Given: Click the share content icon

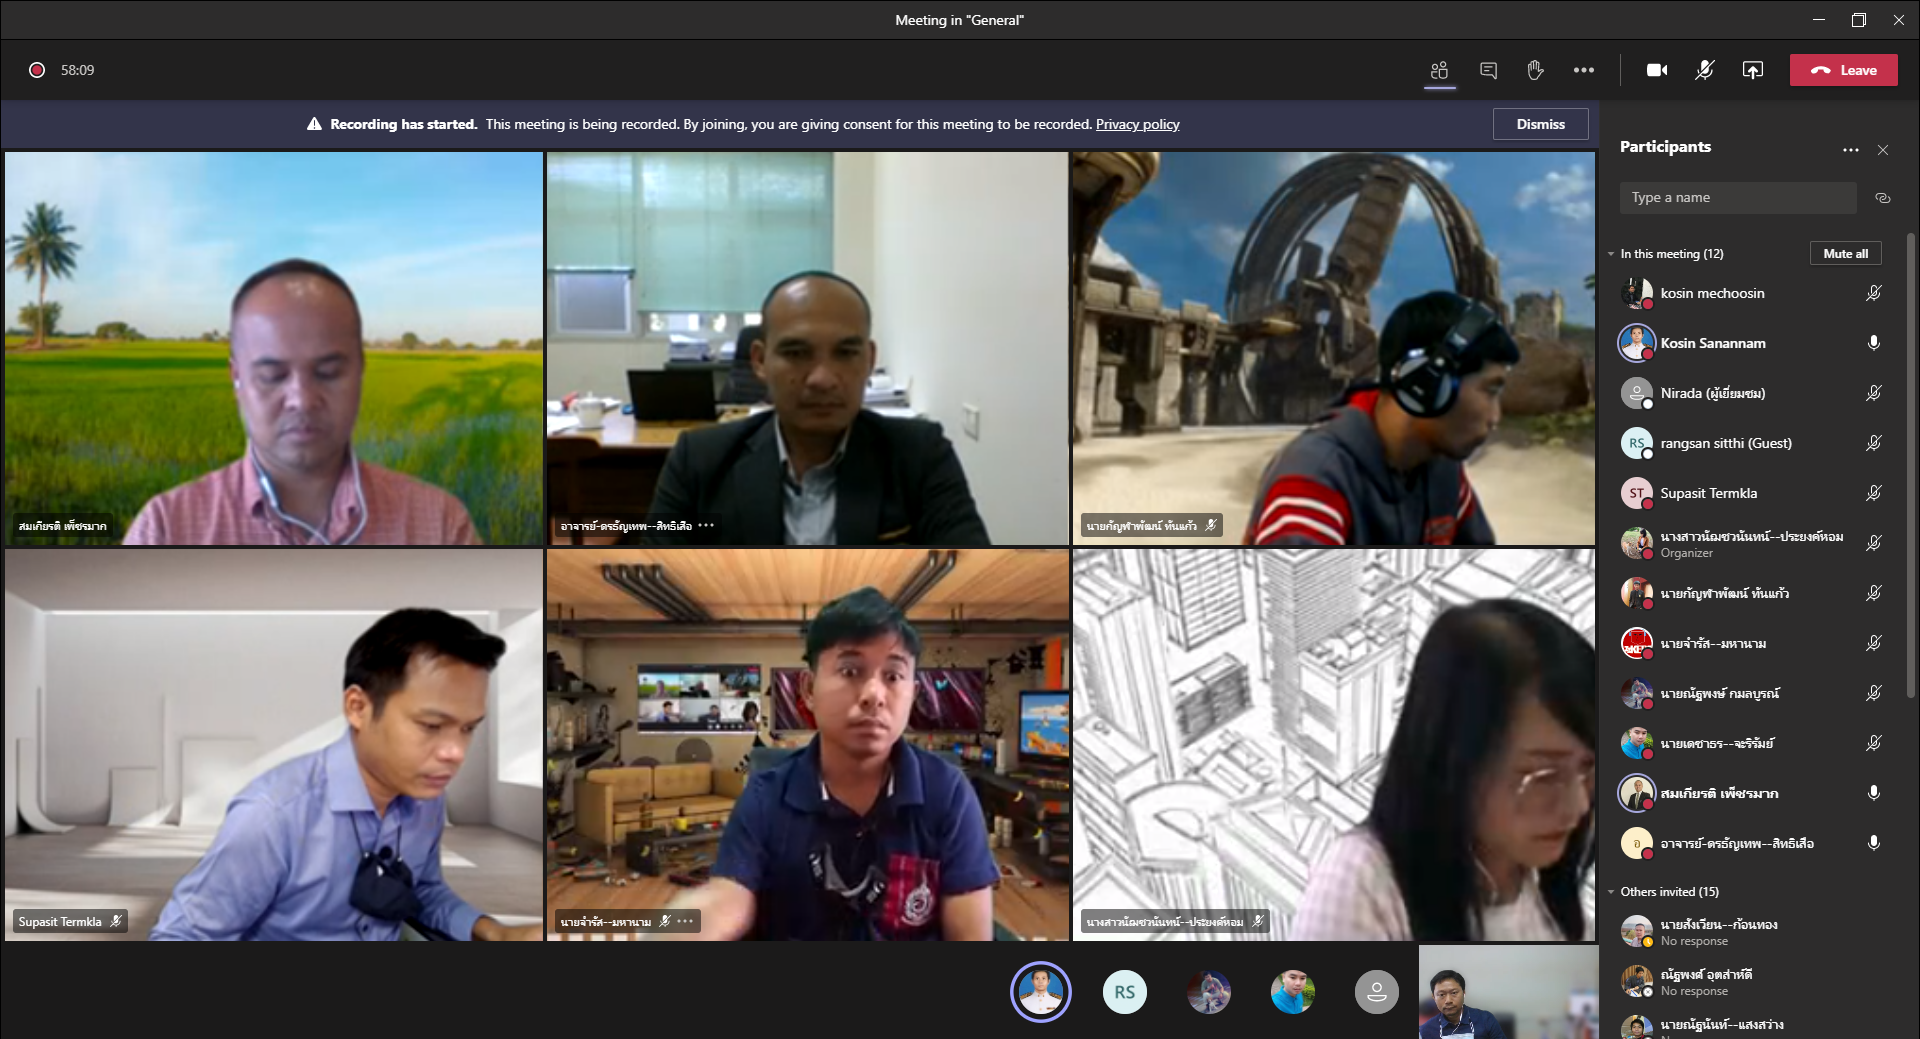Looking at the screenshot, I should tap(1752, 70).
